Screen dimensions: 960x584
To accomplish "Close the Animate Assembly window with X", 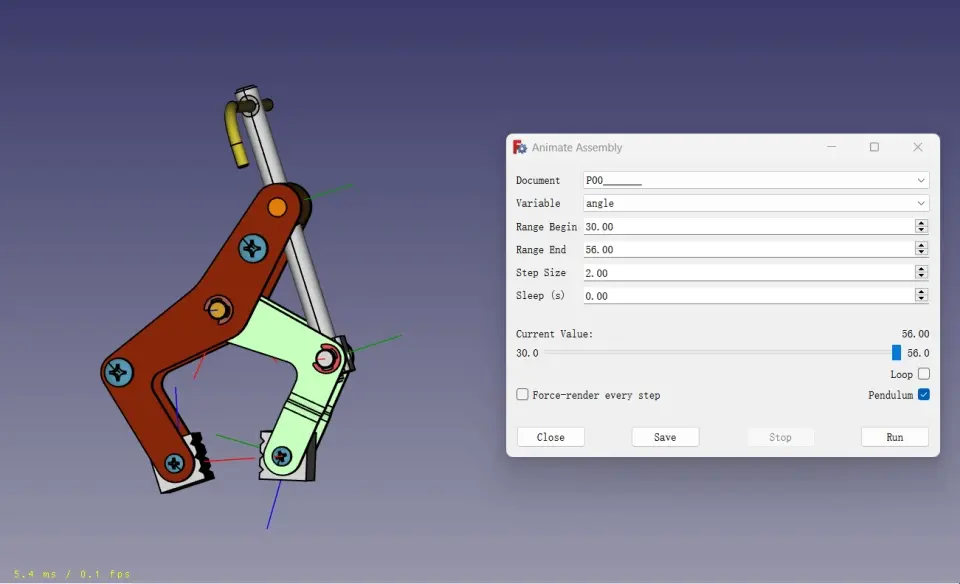I will point(917,147).
